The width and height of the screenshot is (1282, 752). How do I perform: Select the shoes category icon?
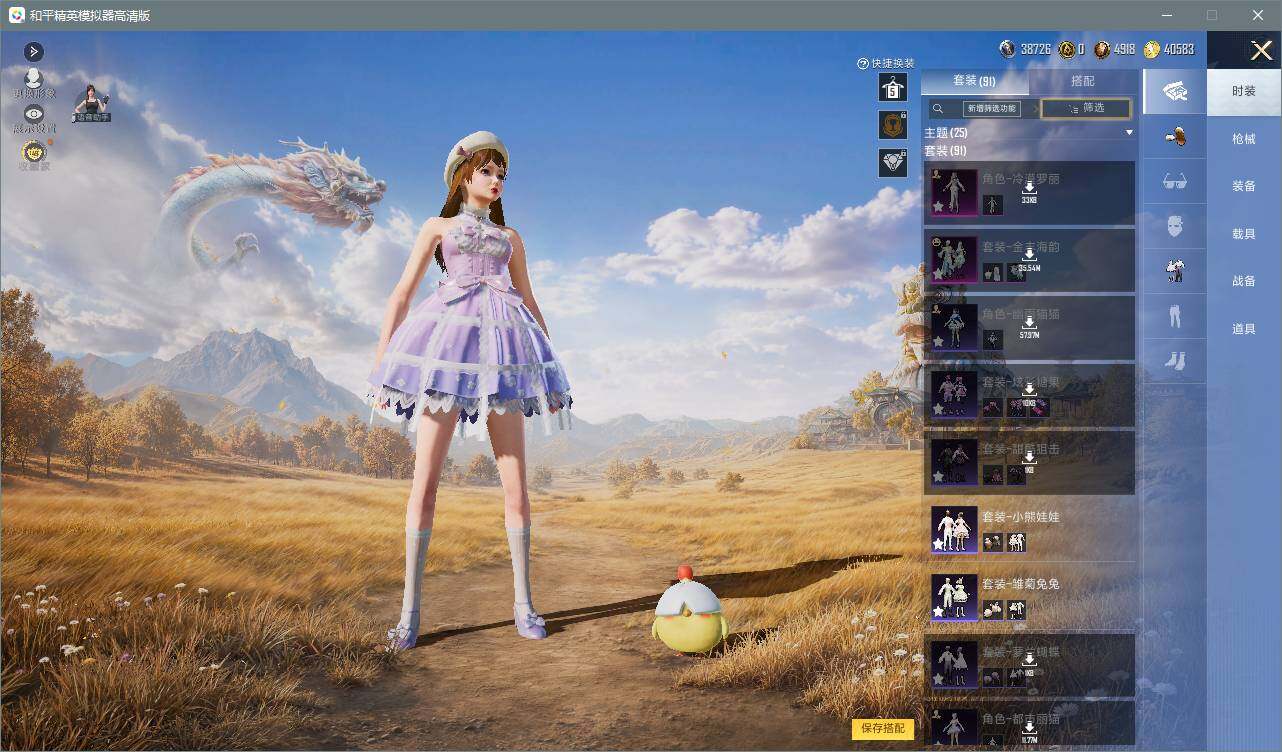tap(1174, 361)
